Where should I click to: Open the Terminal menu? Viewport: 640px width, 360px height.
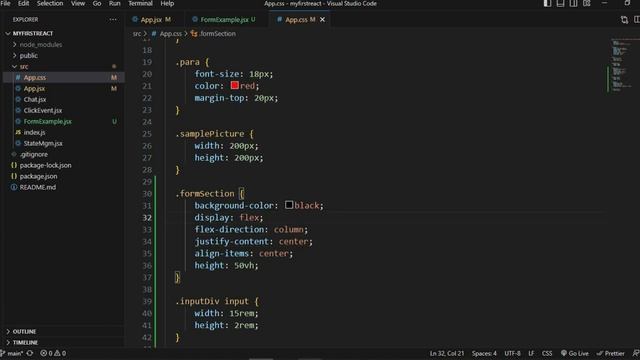pyautogui.click(x=140, y=3)
